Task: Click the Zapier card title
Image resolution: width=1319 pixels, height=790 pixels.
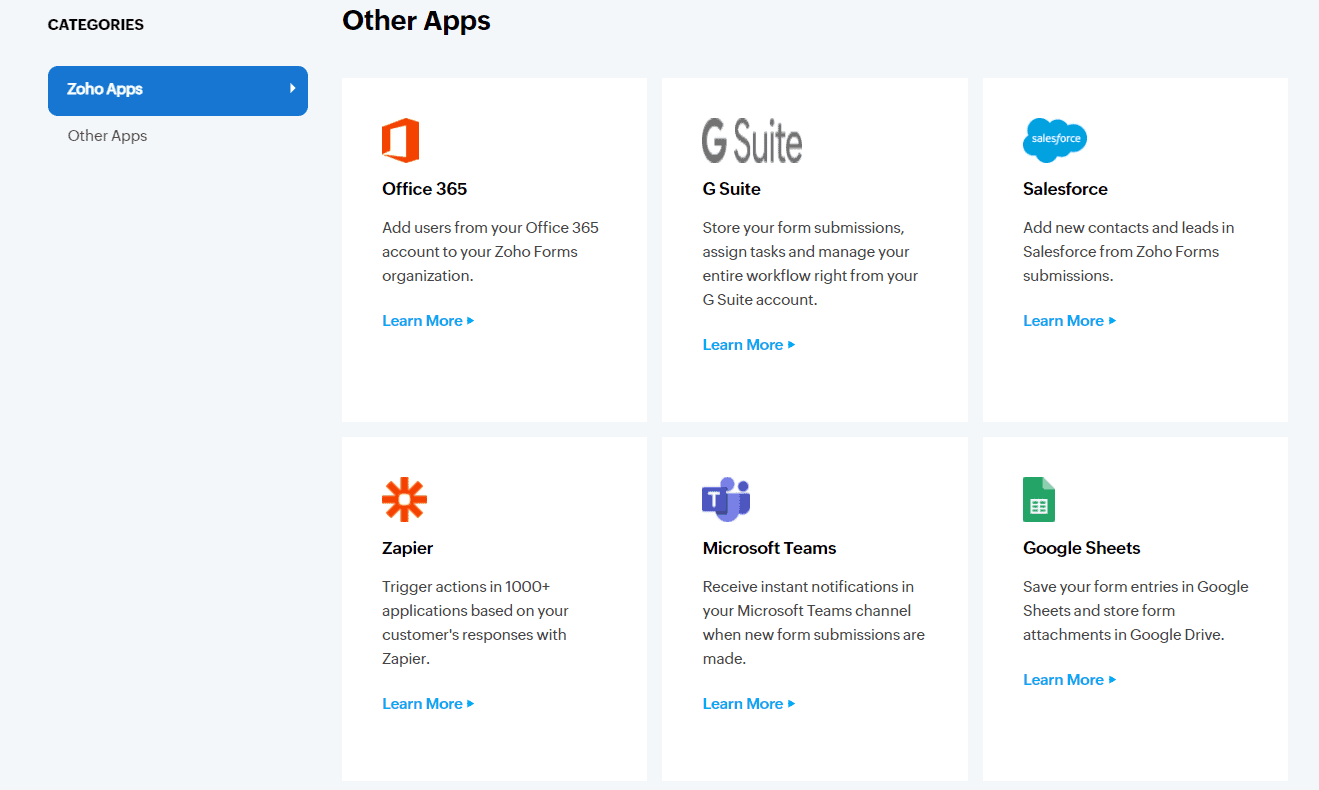Action: [407, 548]
